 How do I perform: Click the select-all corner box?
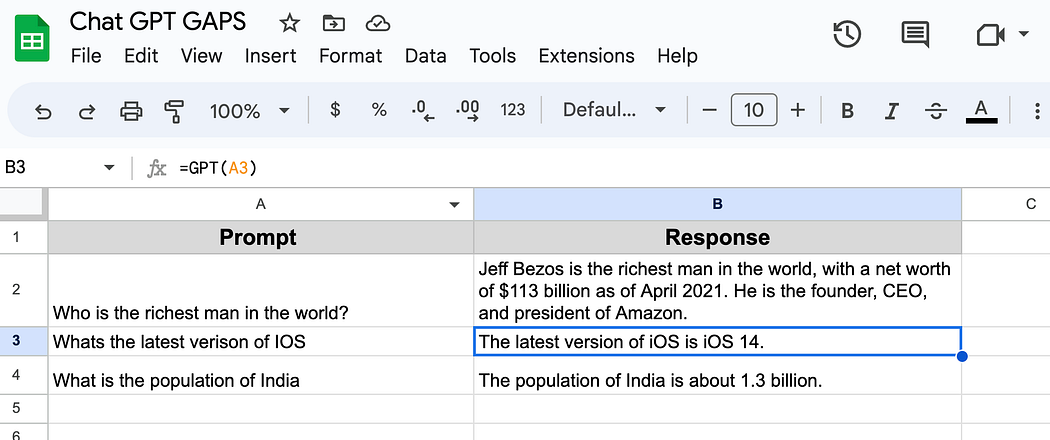tap(23, 204)
